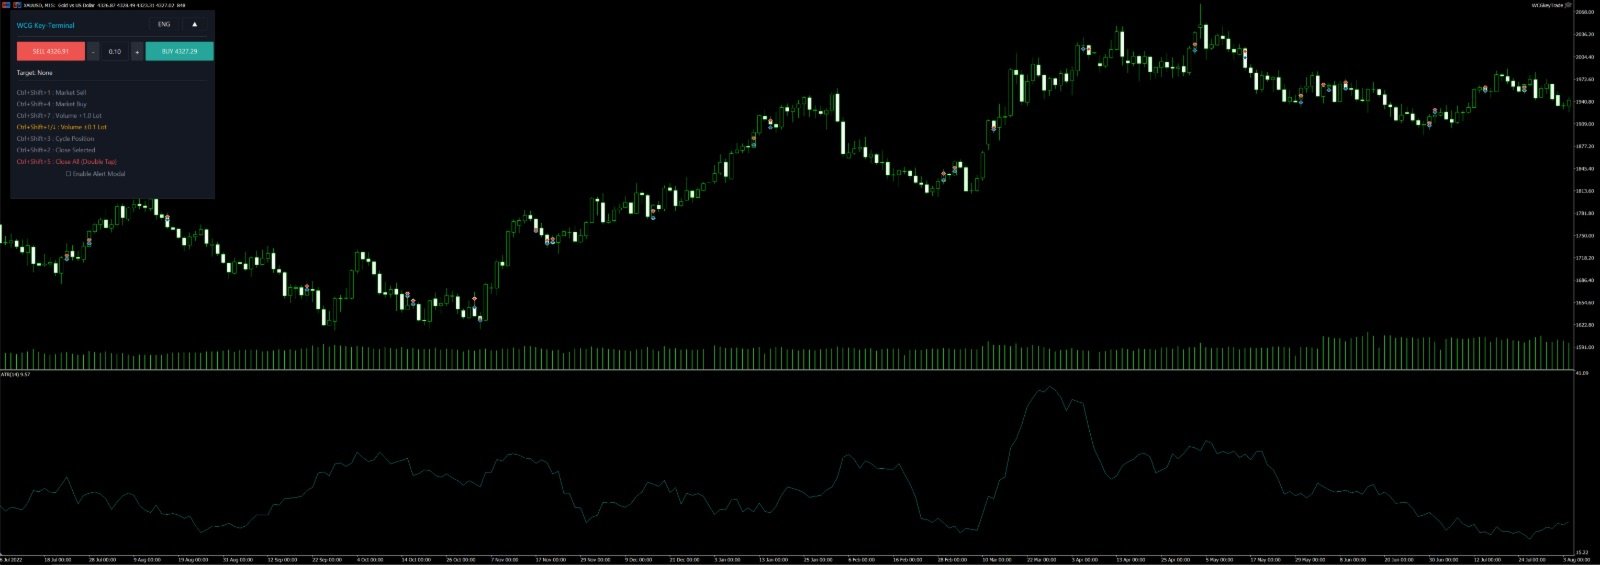Screen dimensions: 1600x565
Task: Enable the Alert Modal checkbox
Action: [x=69, y=174]
